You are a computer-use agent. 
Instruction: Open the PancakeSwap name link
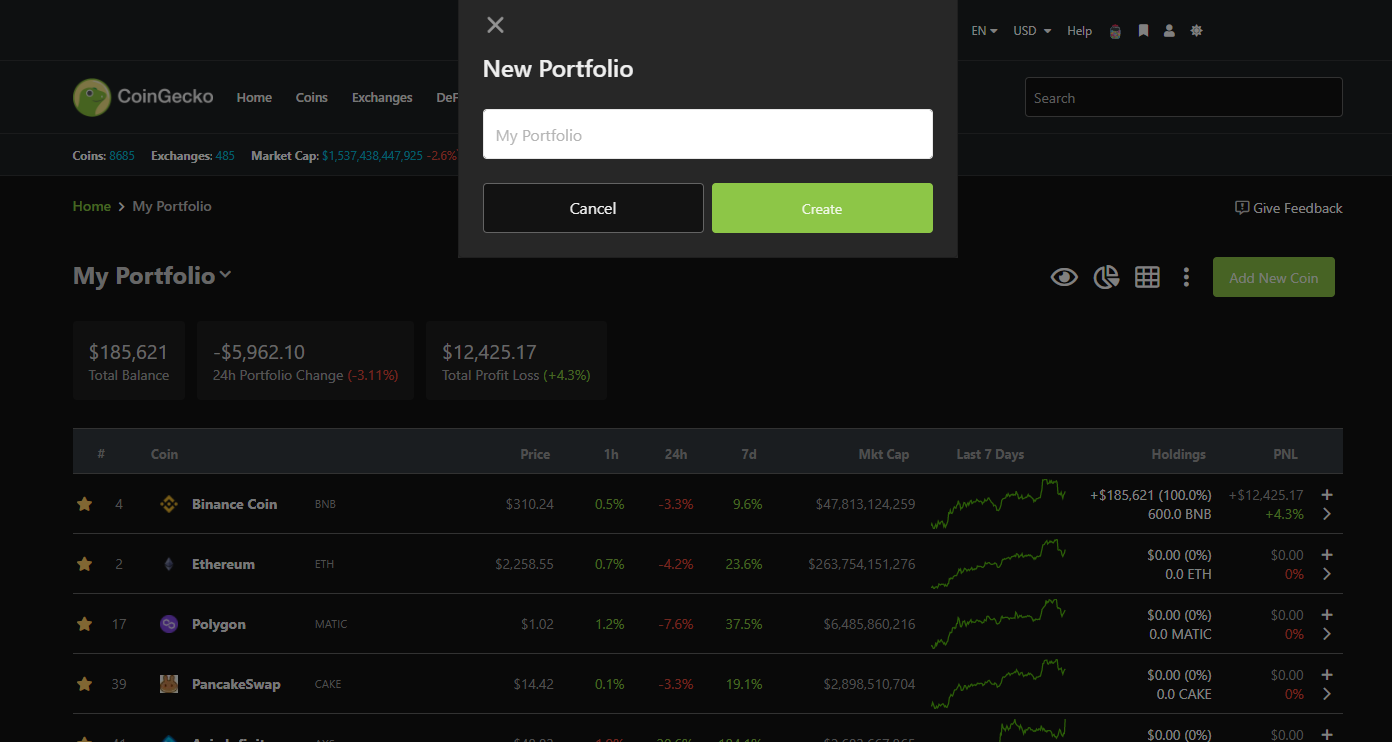point(236,684)
